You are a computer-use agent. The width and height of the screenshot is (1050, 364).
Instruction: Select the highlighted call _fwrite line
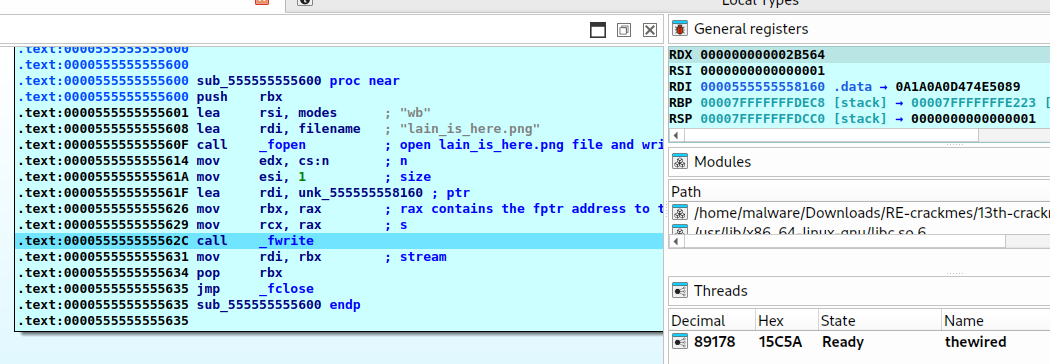pyautogui.click(x=338, y=241)
